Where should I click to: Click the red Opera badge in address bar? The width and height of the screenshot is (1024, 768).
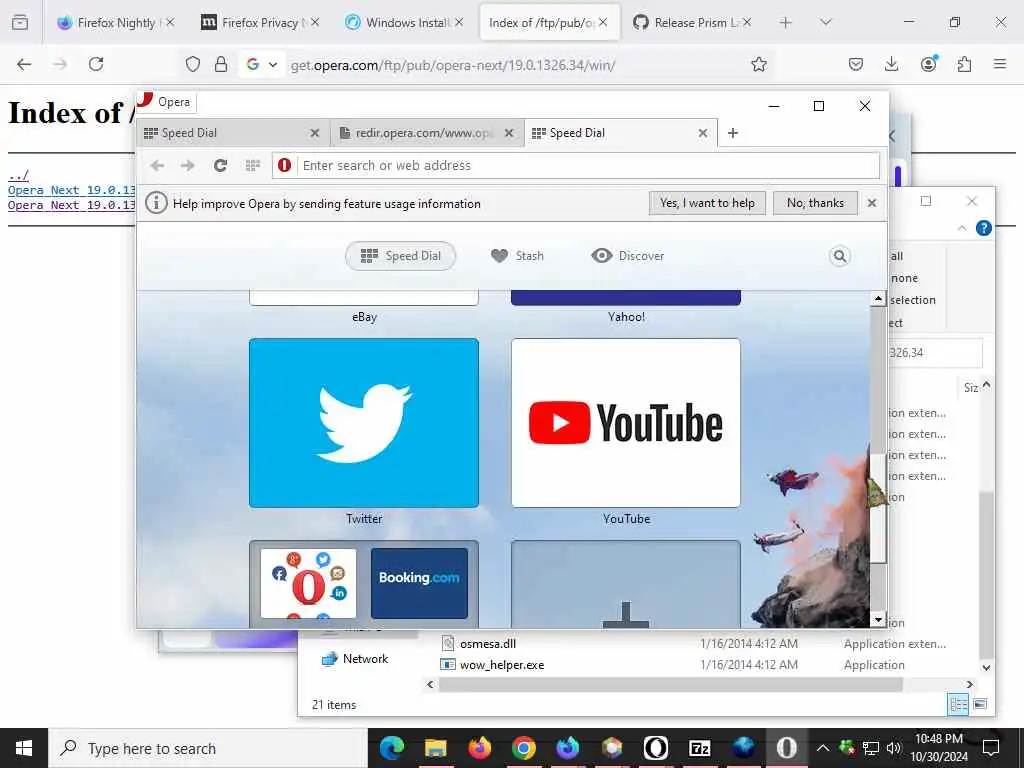pos(284,165)
